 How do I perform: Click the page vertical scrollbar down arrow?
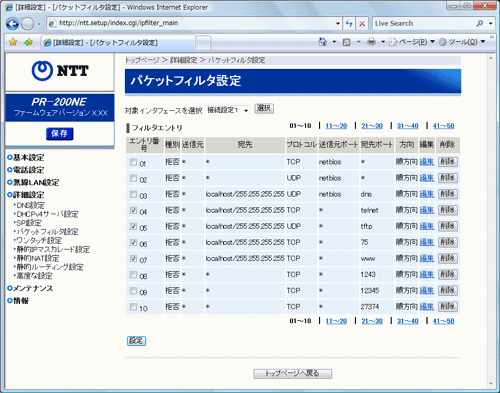tap(491, 384)
